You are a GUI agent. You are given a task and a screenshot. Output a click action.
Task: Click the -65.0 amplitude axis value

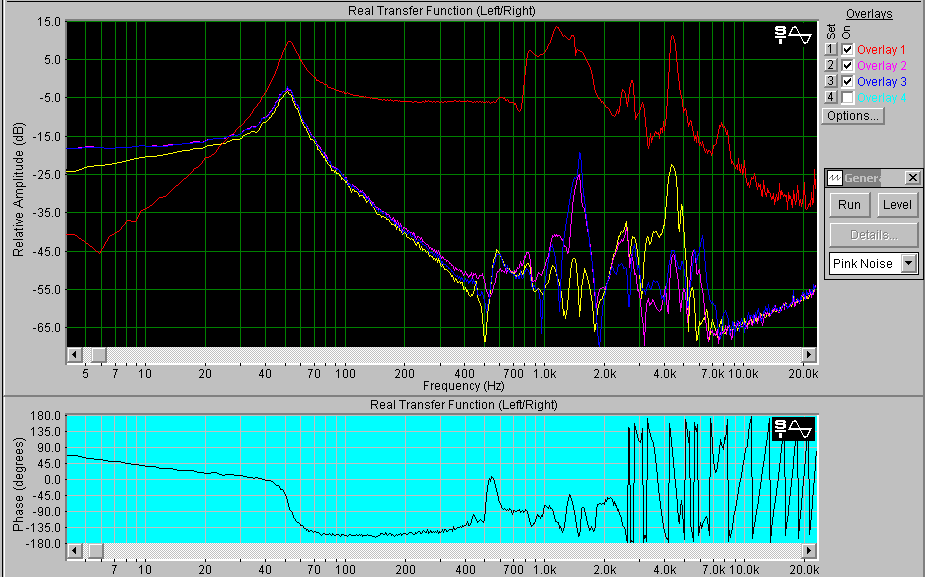pos(47,328)
